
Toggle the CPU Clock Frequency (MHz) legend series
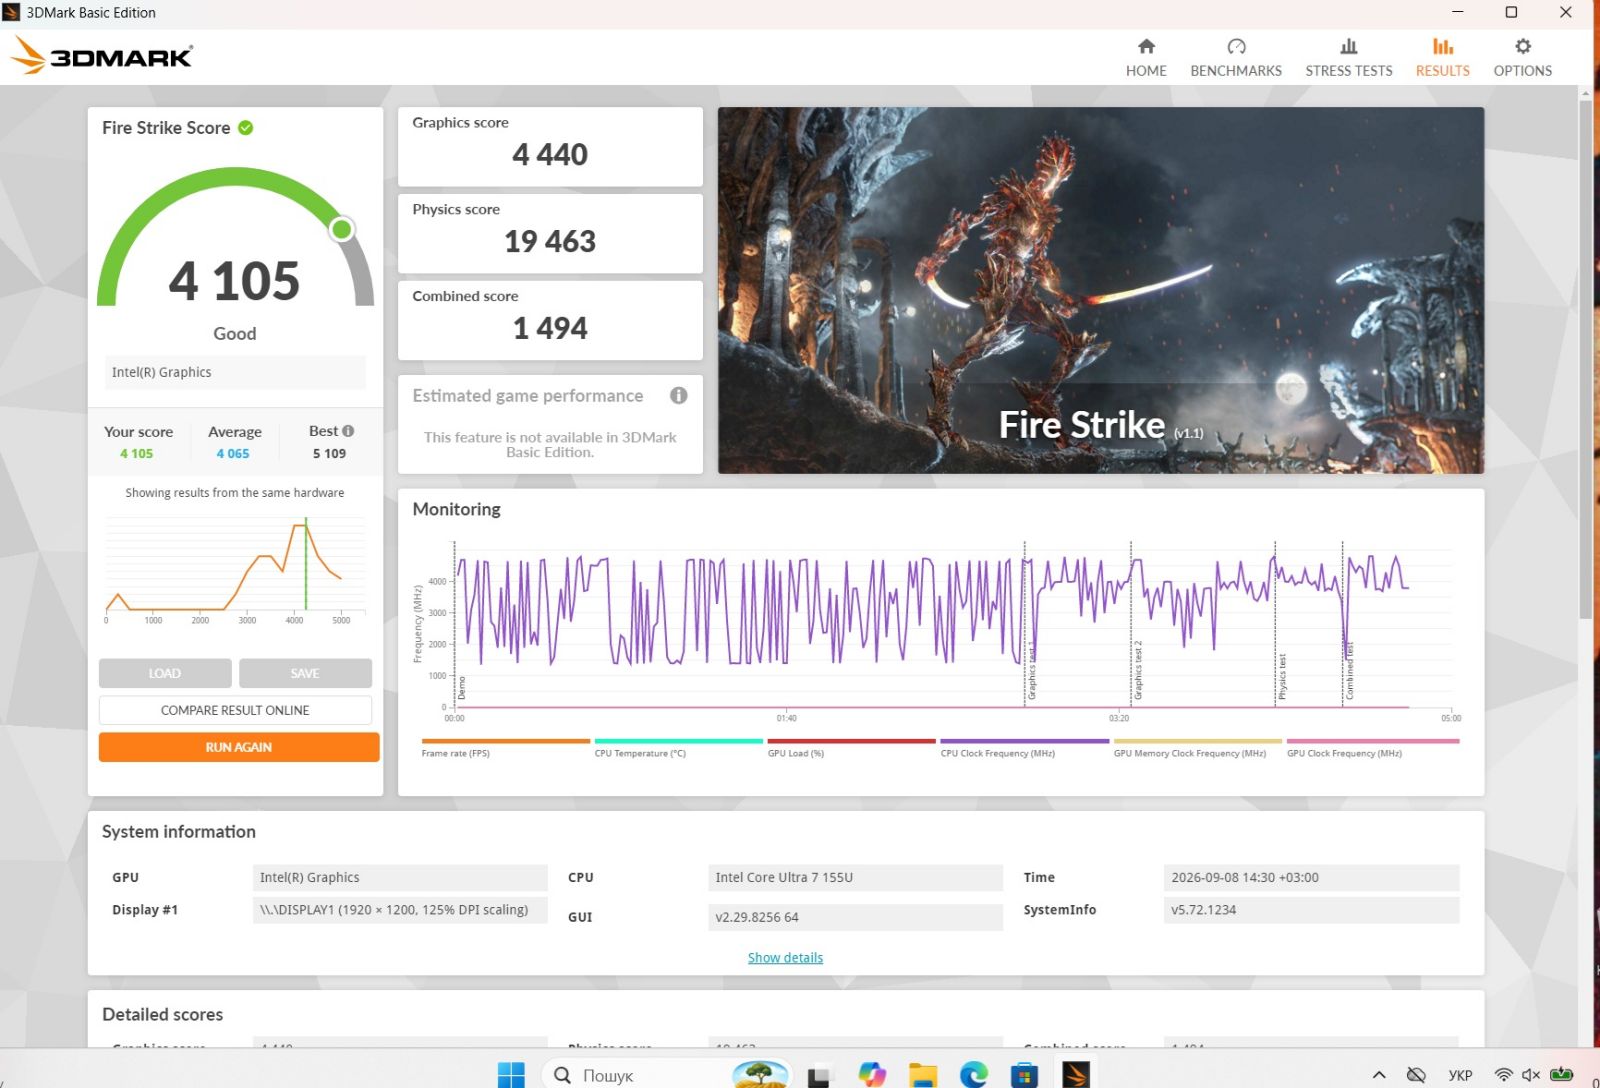pyautogui.click(x=1024, y=748)
